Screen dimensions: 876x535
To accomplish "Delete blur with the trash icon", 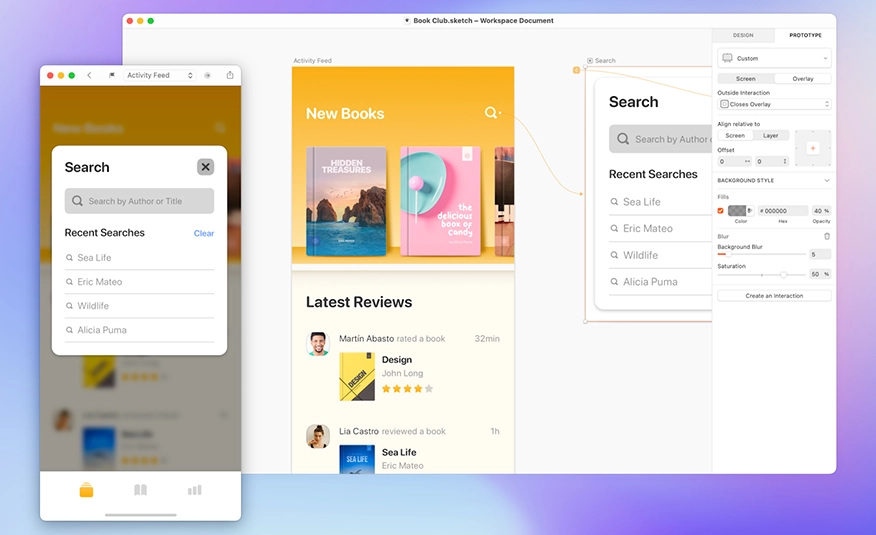I will (x=827, y=236).
